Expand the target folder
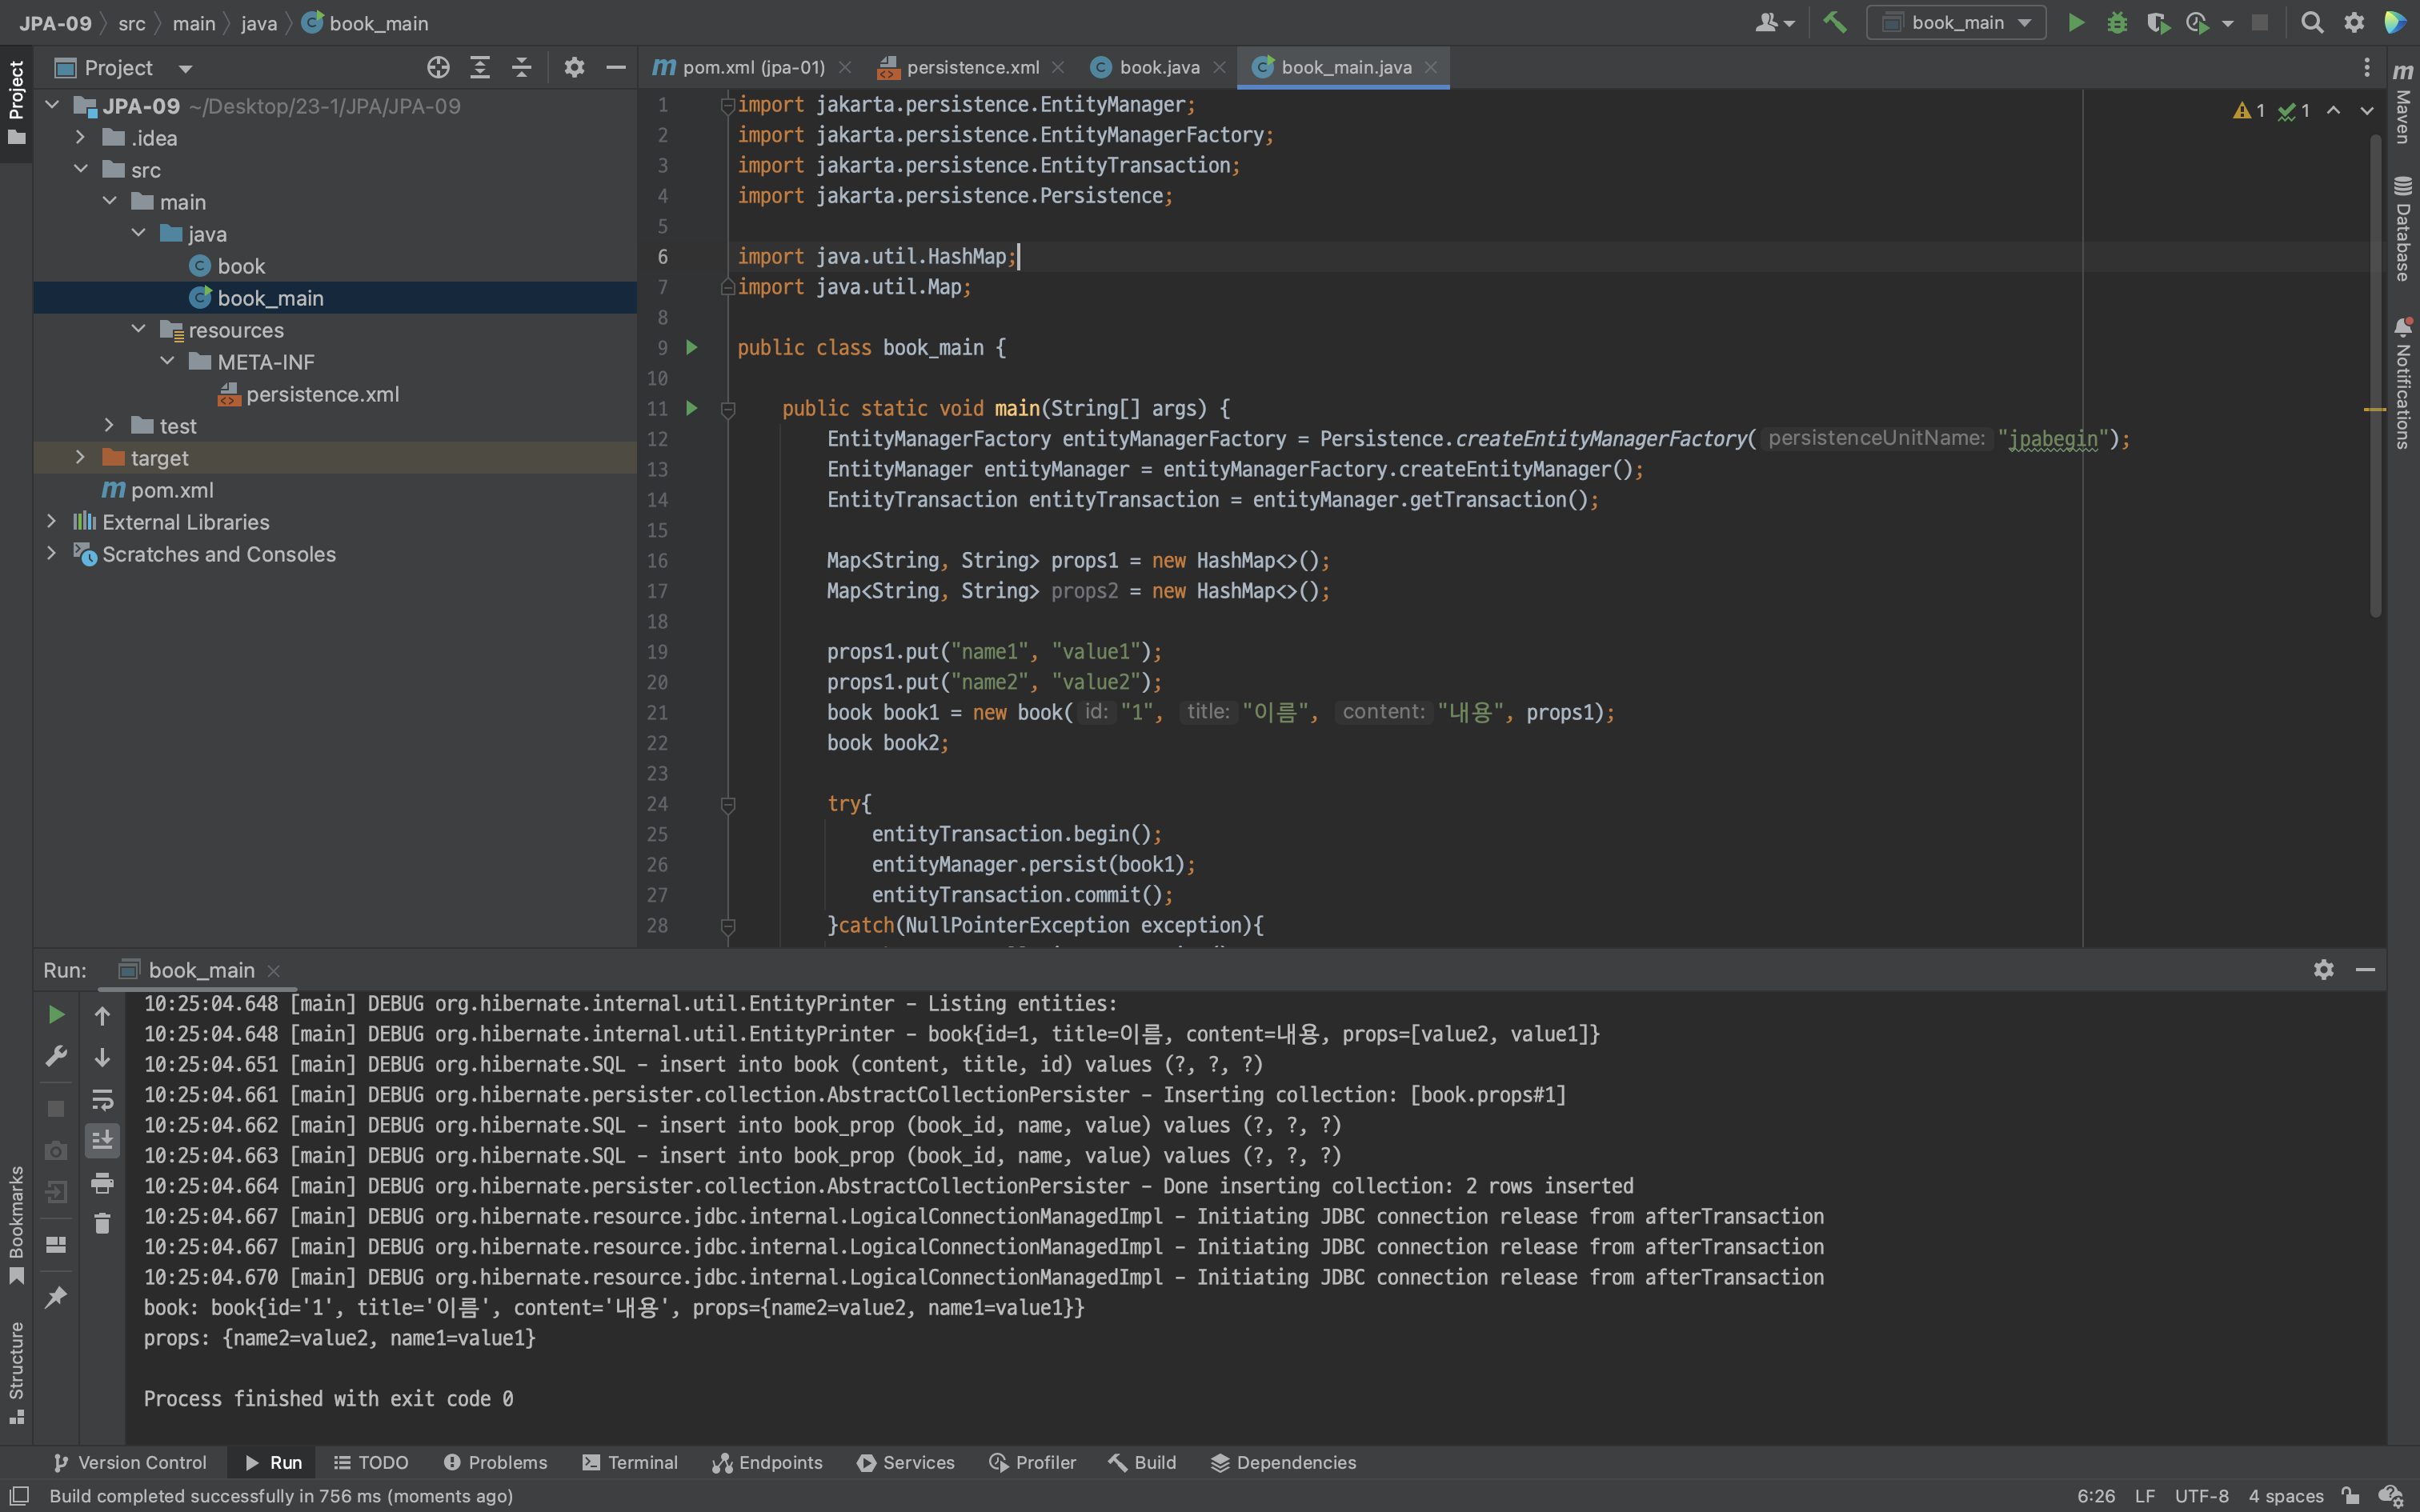Screen dimensions: 2420x1512 click(81, 457)
